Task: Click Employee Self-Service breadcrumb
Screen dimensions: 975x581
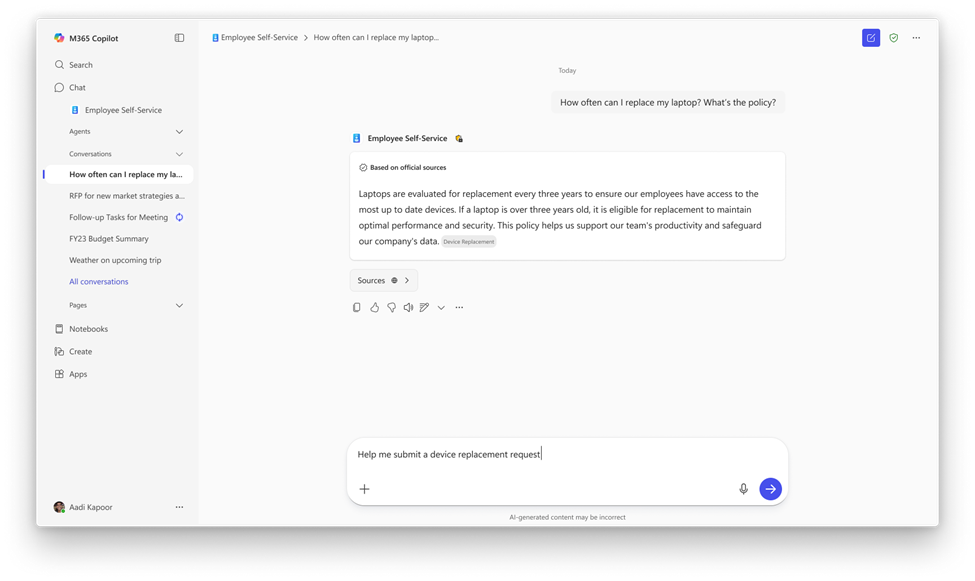Action: click(x=255, y=38)
